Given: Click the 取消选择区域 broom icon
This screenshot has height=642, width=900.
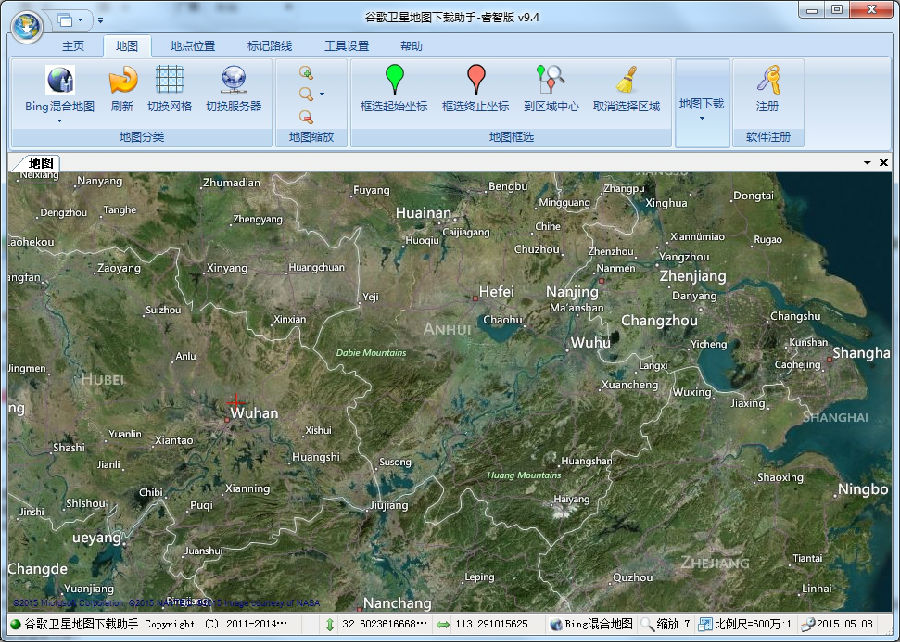Looking at the screenshot, I should click(x=626, y=80).
